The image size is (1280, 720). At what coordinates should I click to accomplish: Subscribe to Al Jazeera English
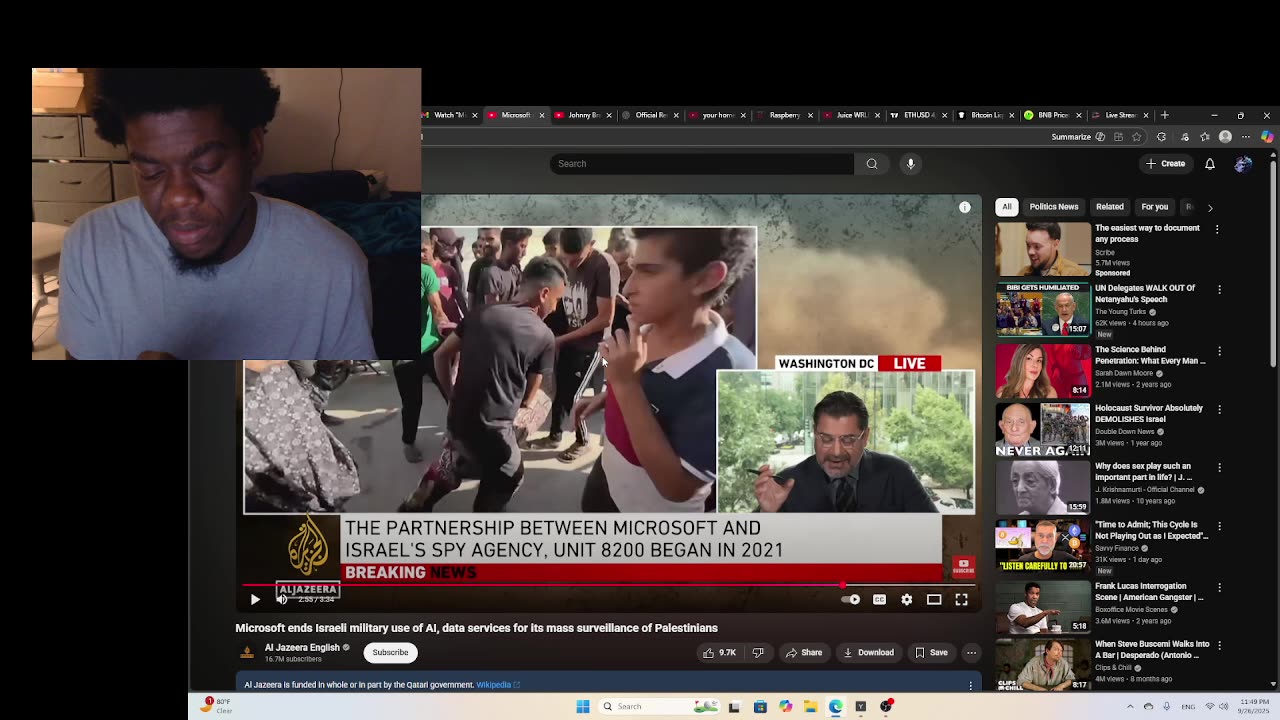pyautogui.click(x=390, y=652)
